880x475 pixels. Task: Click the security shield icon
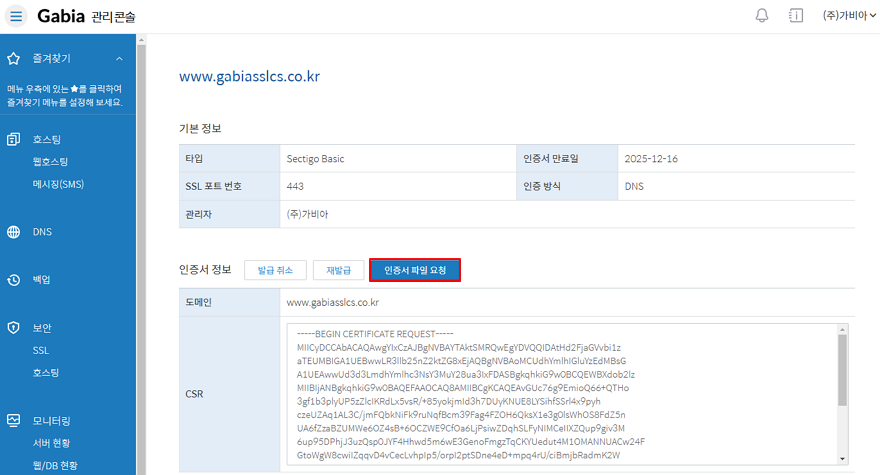tap(13, 327)
